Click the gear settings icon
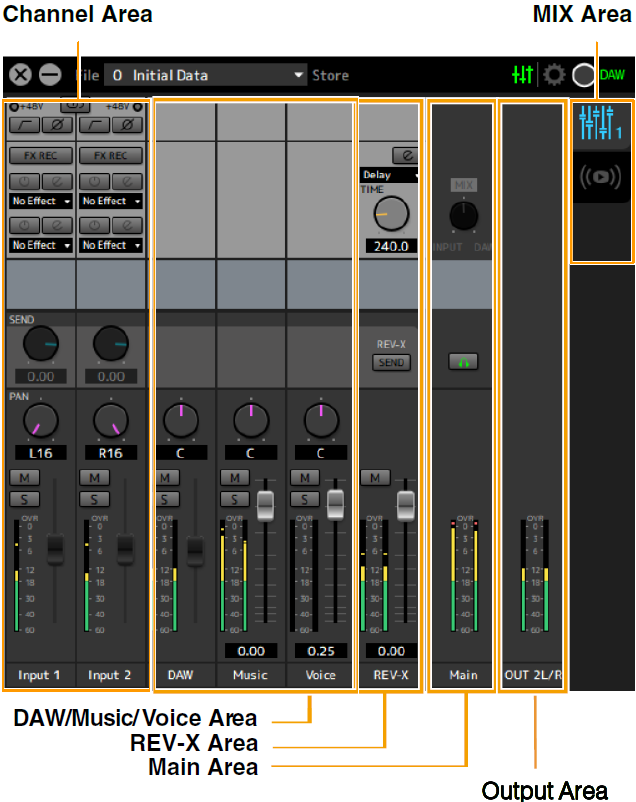636x802 pixels. [x=553, y=75]
